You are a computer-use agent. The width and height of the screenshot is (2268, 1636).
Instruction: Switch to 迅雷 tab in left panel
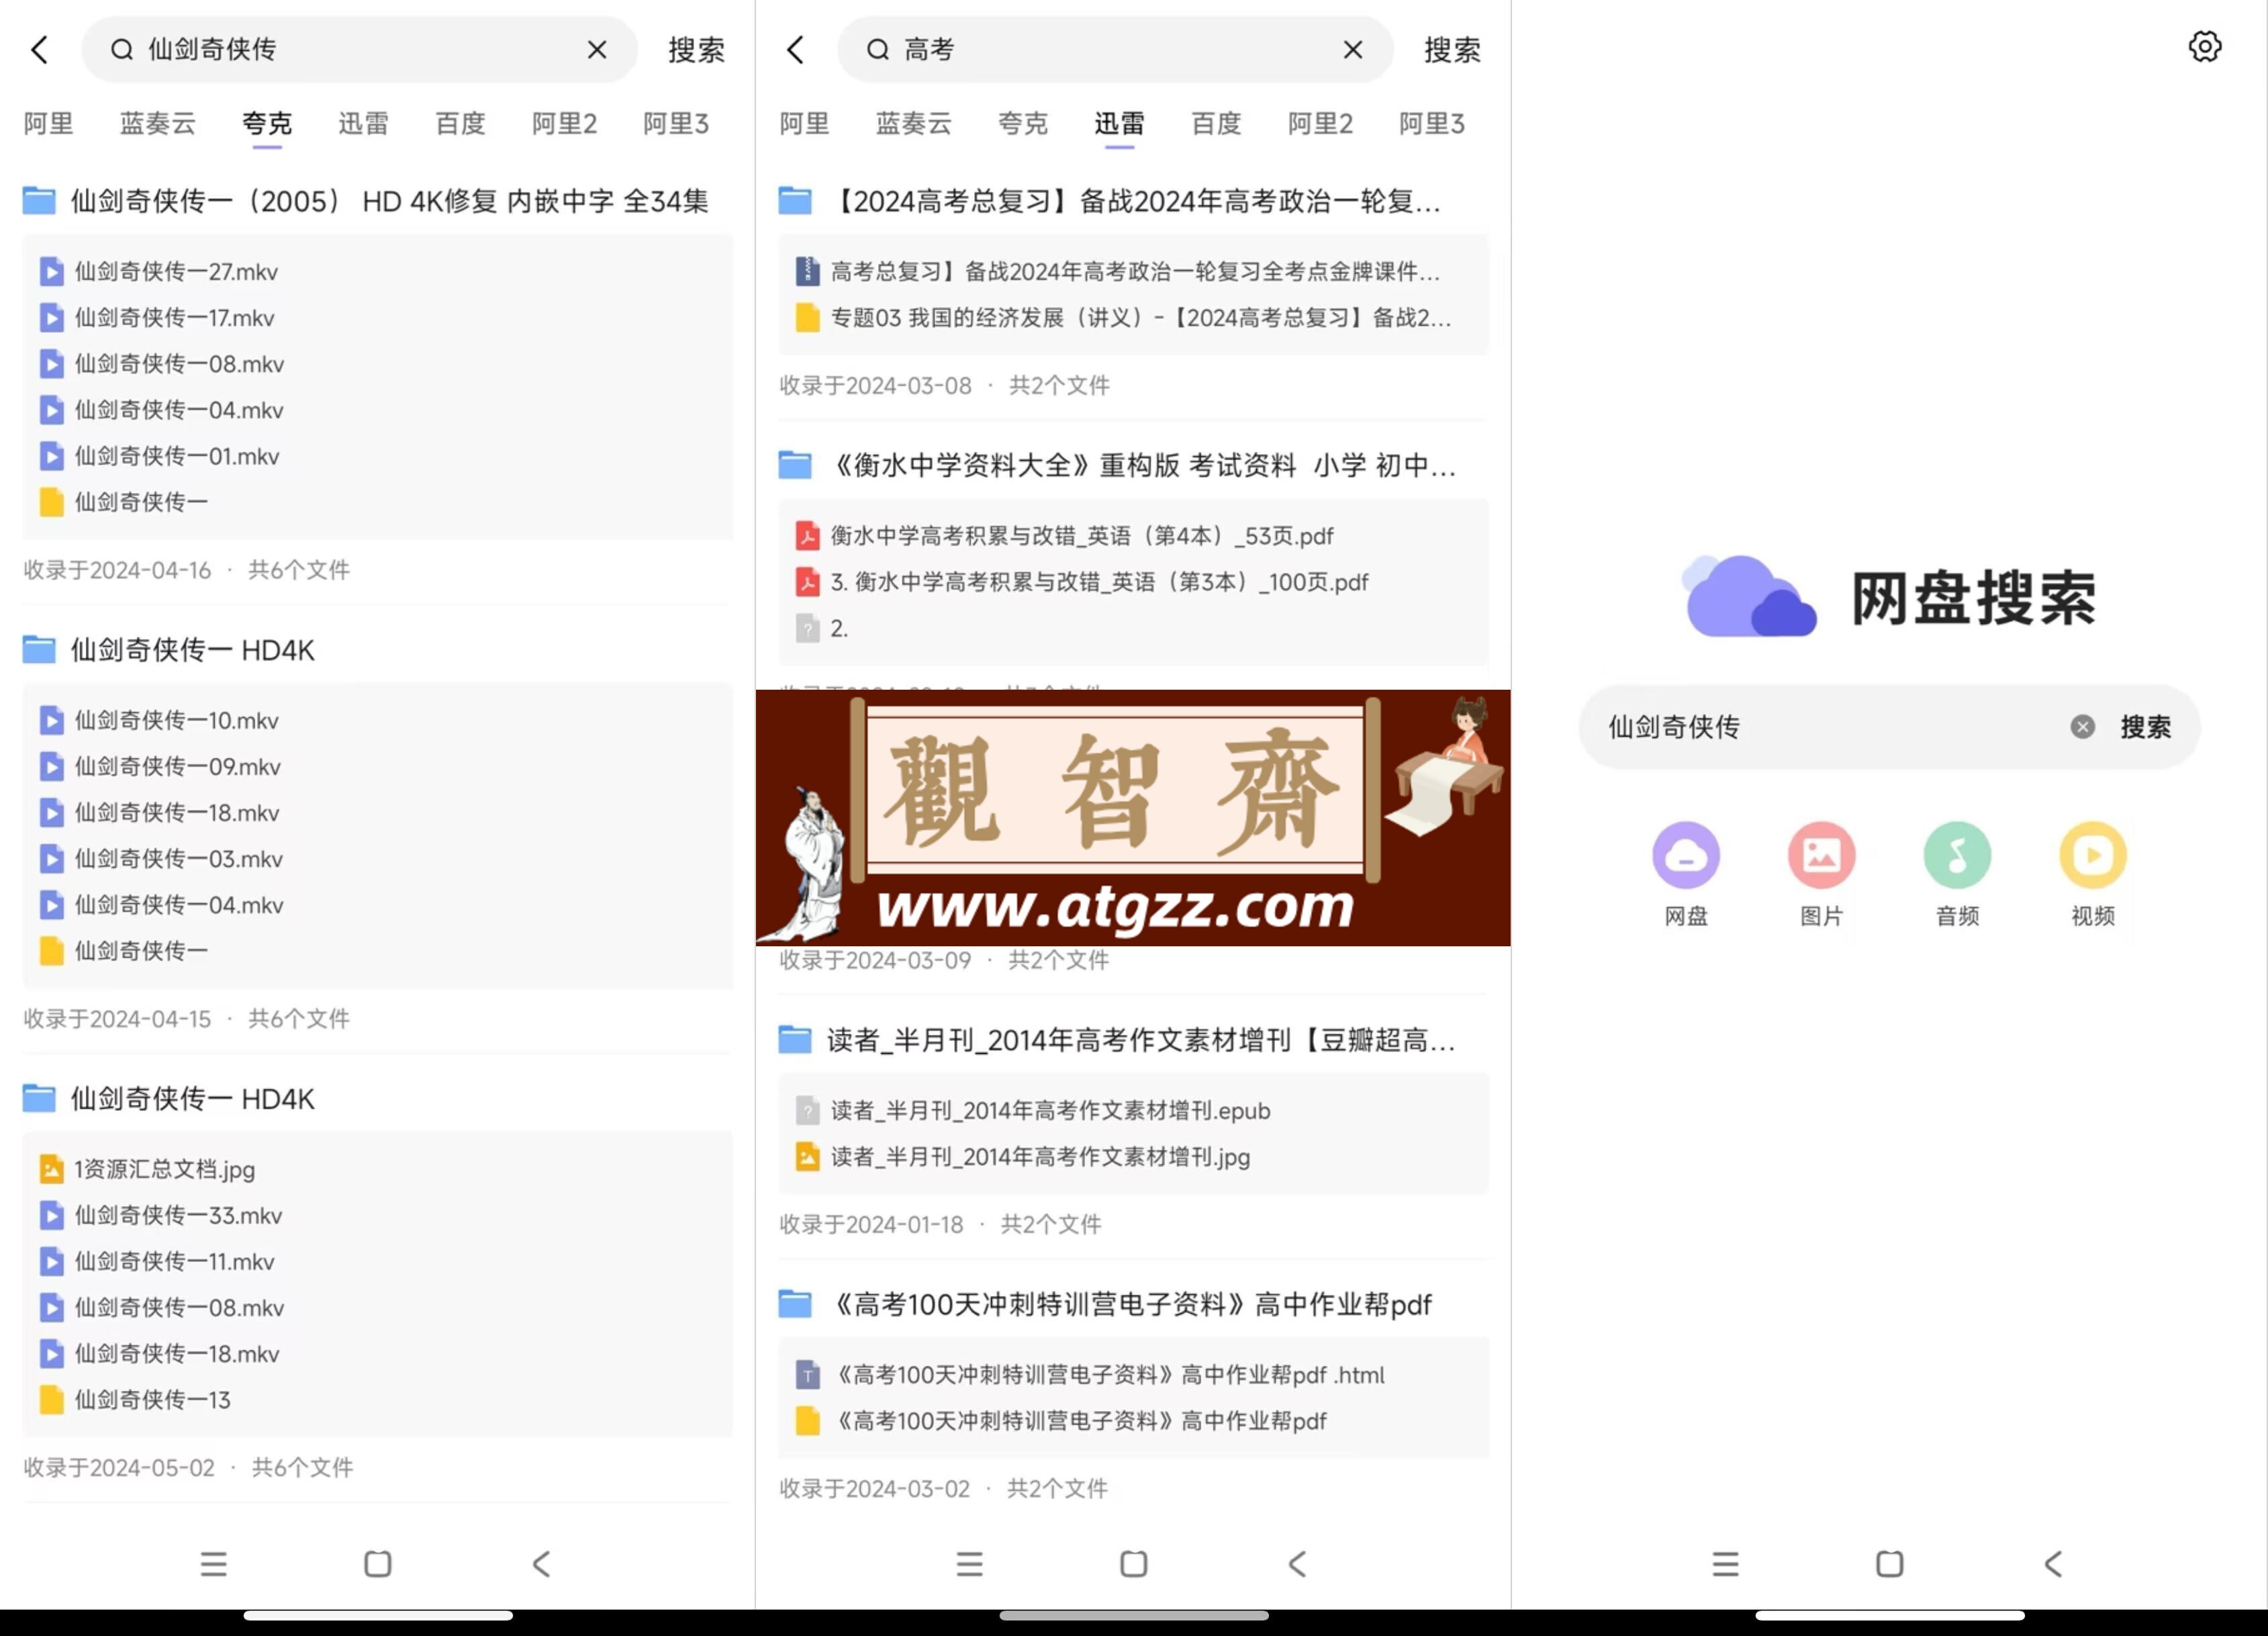pos(363,124)
